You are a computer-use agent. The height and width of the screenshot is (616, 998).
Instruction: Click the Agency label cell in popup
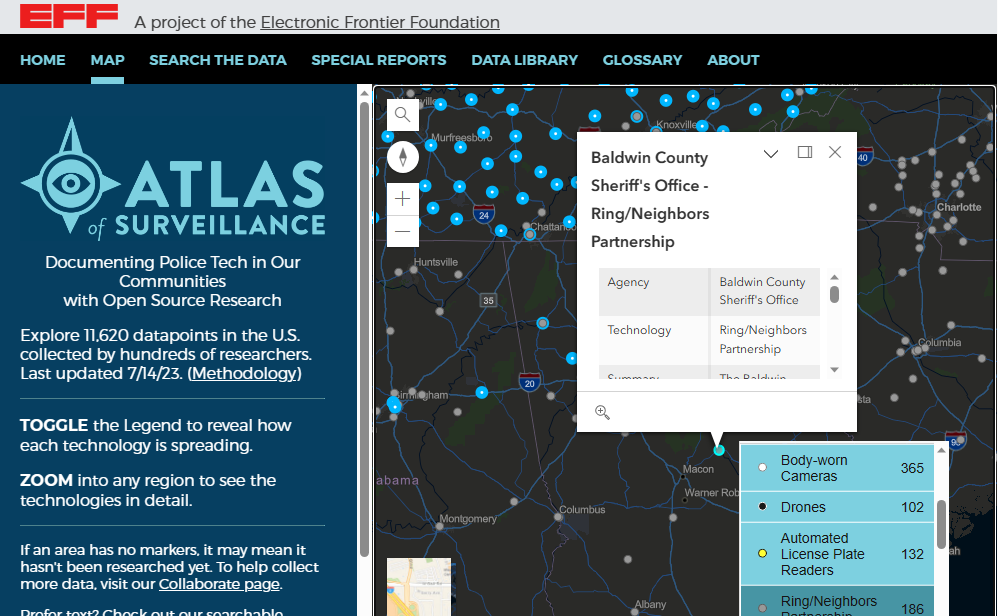point(654,291)
